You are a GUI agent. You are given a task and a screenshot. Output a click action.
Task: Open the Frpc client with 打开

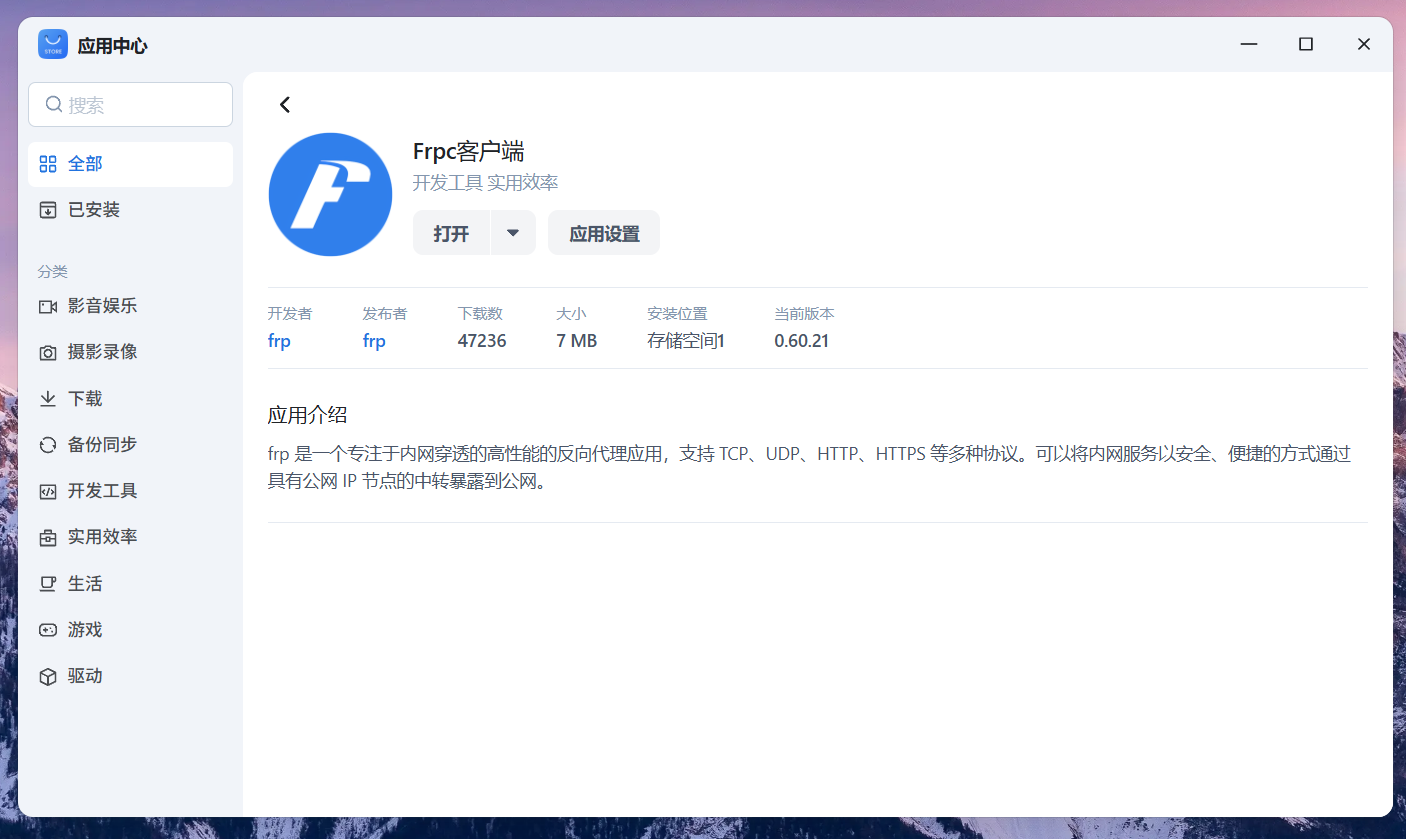pyautogui.click(x=451, y=233)
